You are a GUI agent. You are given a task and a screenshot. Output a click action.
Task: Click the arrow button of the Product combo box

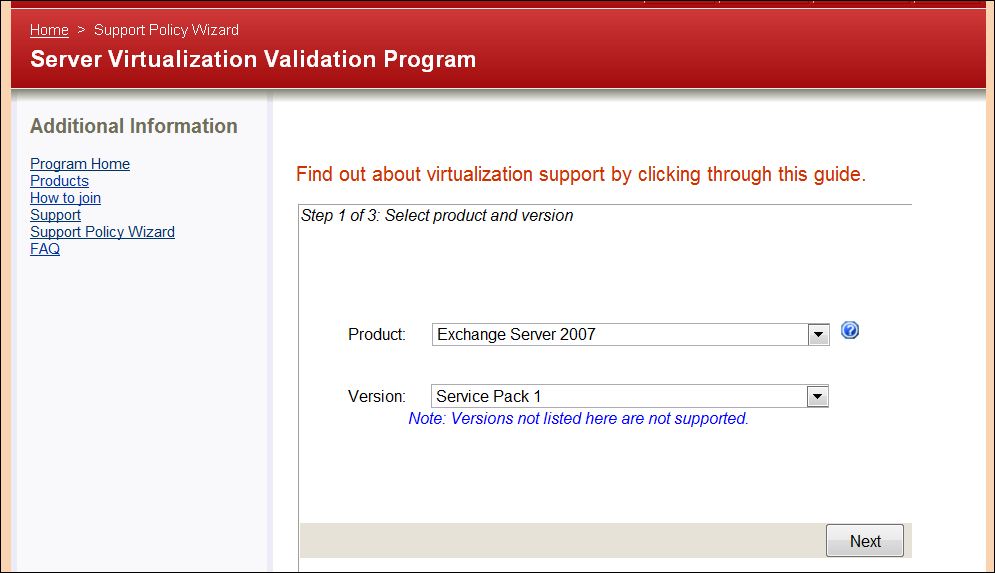point(819,335)
